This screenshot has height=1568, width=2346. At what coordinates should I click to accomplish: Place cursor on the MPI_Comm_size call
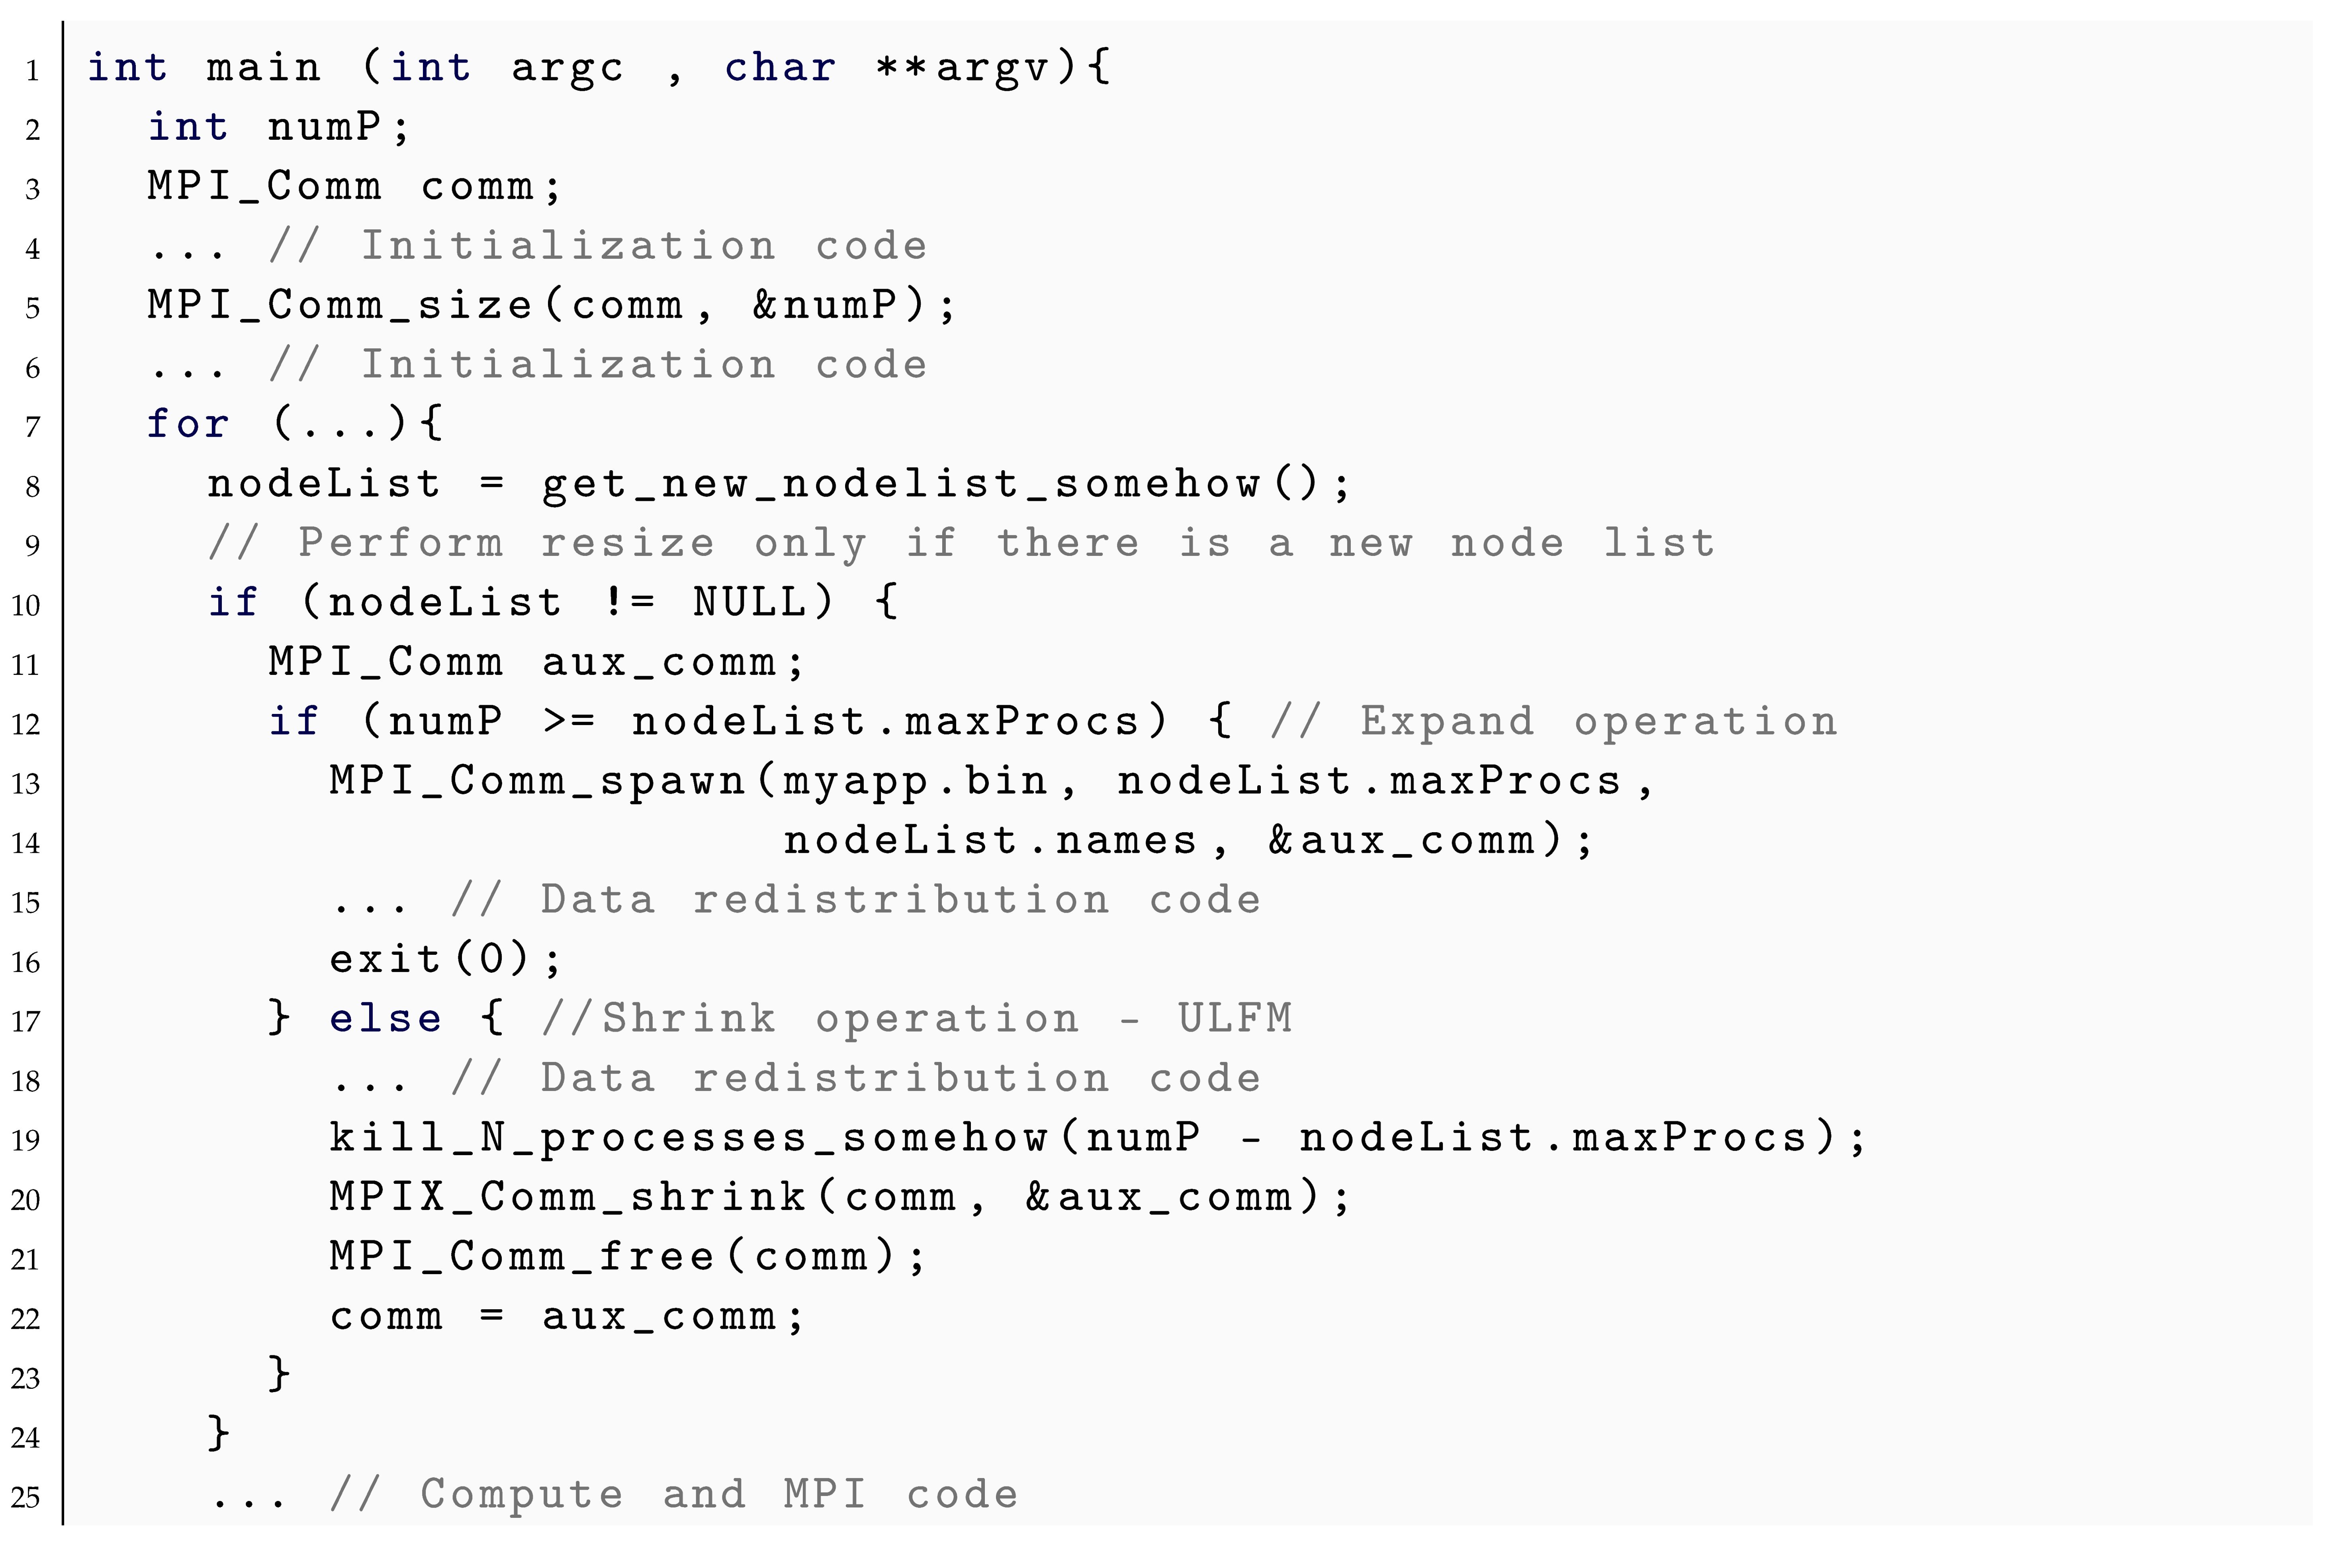click(x=340, y=305)
